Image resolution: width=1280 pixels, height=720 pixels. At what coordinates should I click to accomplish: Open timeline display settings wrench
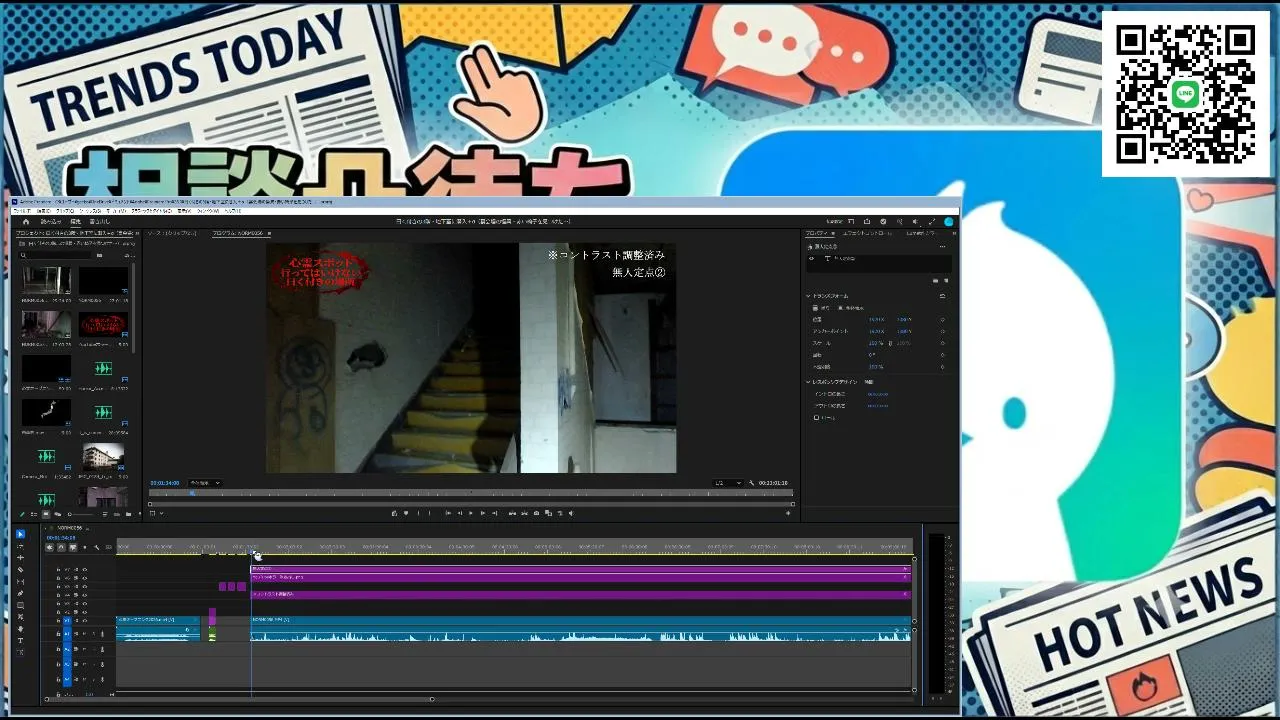[97, 547]
